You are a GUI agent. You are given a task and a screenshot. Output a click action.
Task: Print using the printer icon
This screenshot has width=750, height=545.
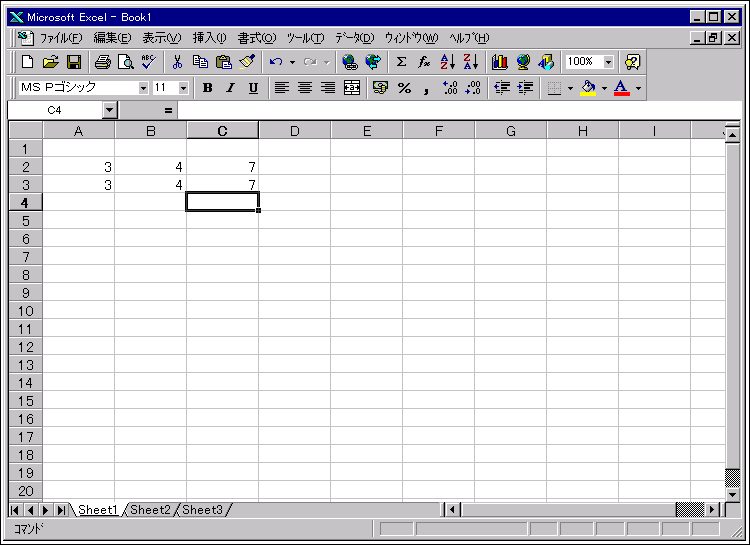[102, 62]
